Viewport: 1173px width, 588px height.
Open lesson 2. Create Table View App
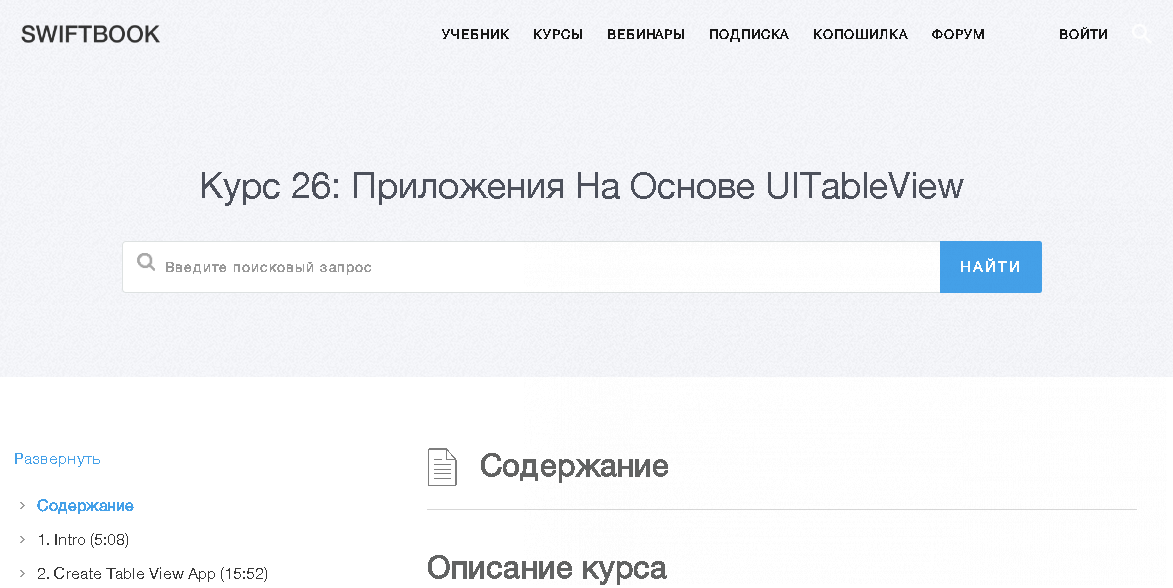coord(152,574)
